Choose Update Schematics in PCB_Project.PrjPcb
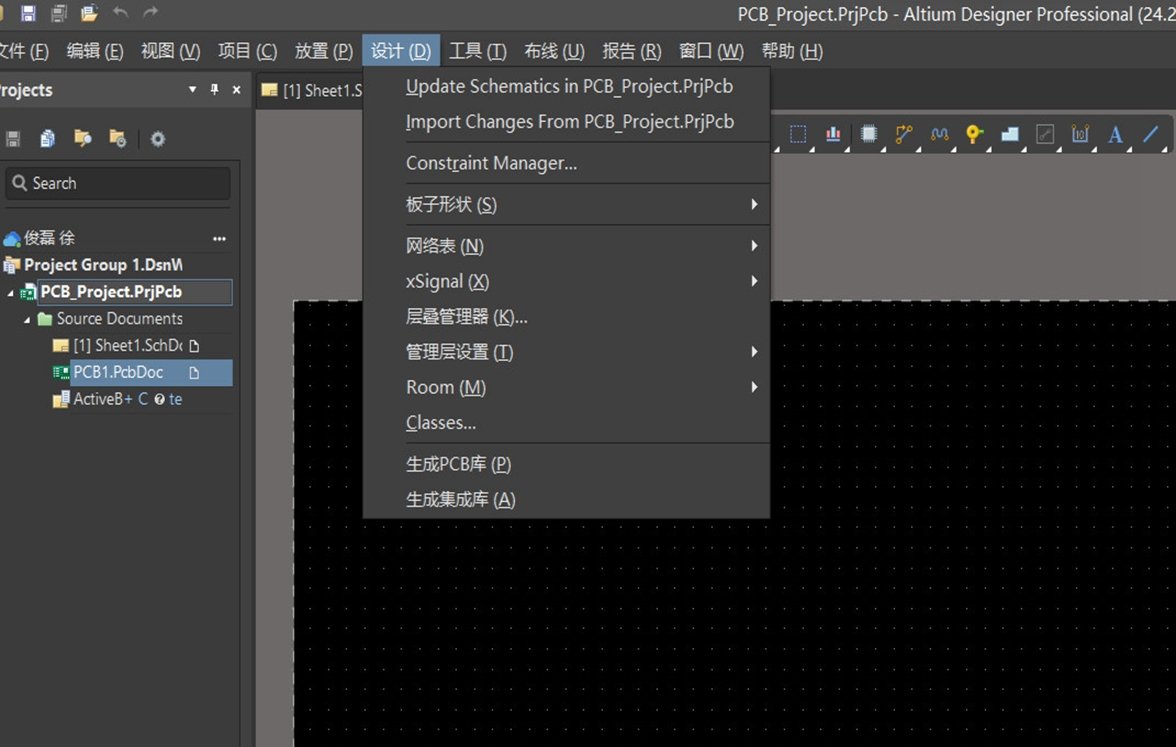 [x=567, y=86]
